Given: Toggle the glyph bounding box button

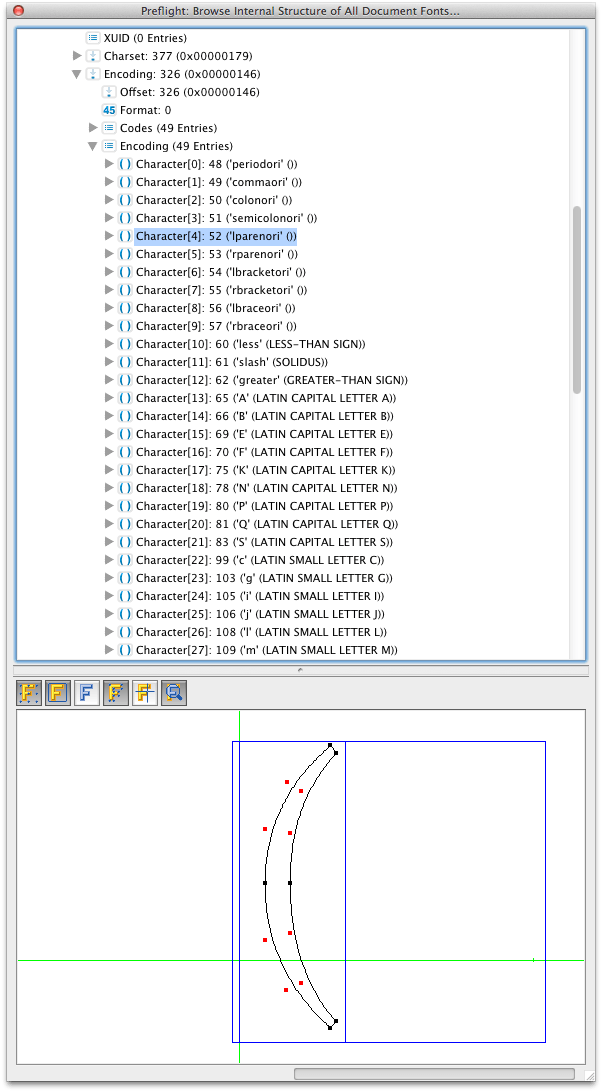Looking at the screenshot, I should coord(58,693).
